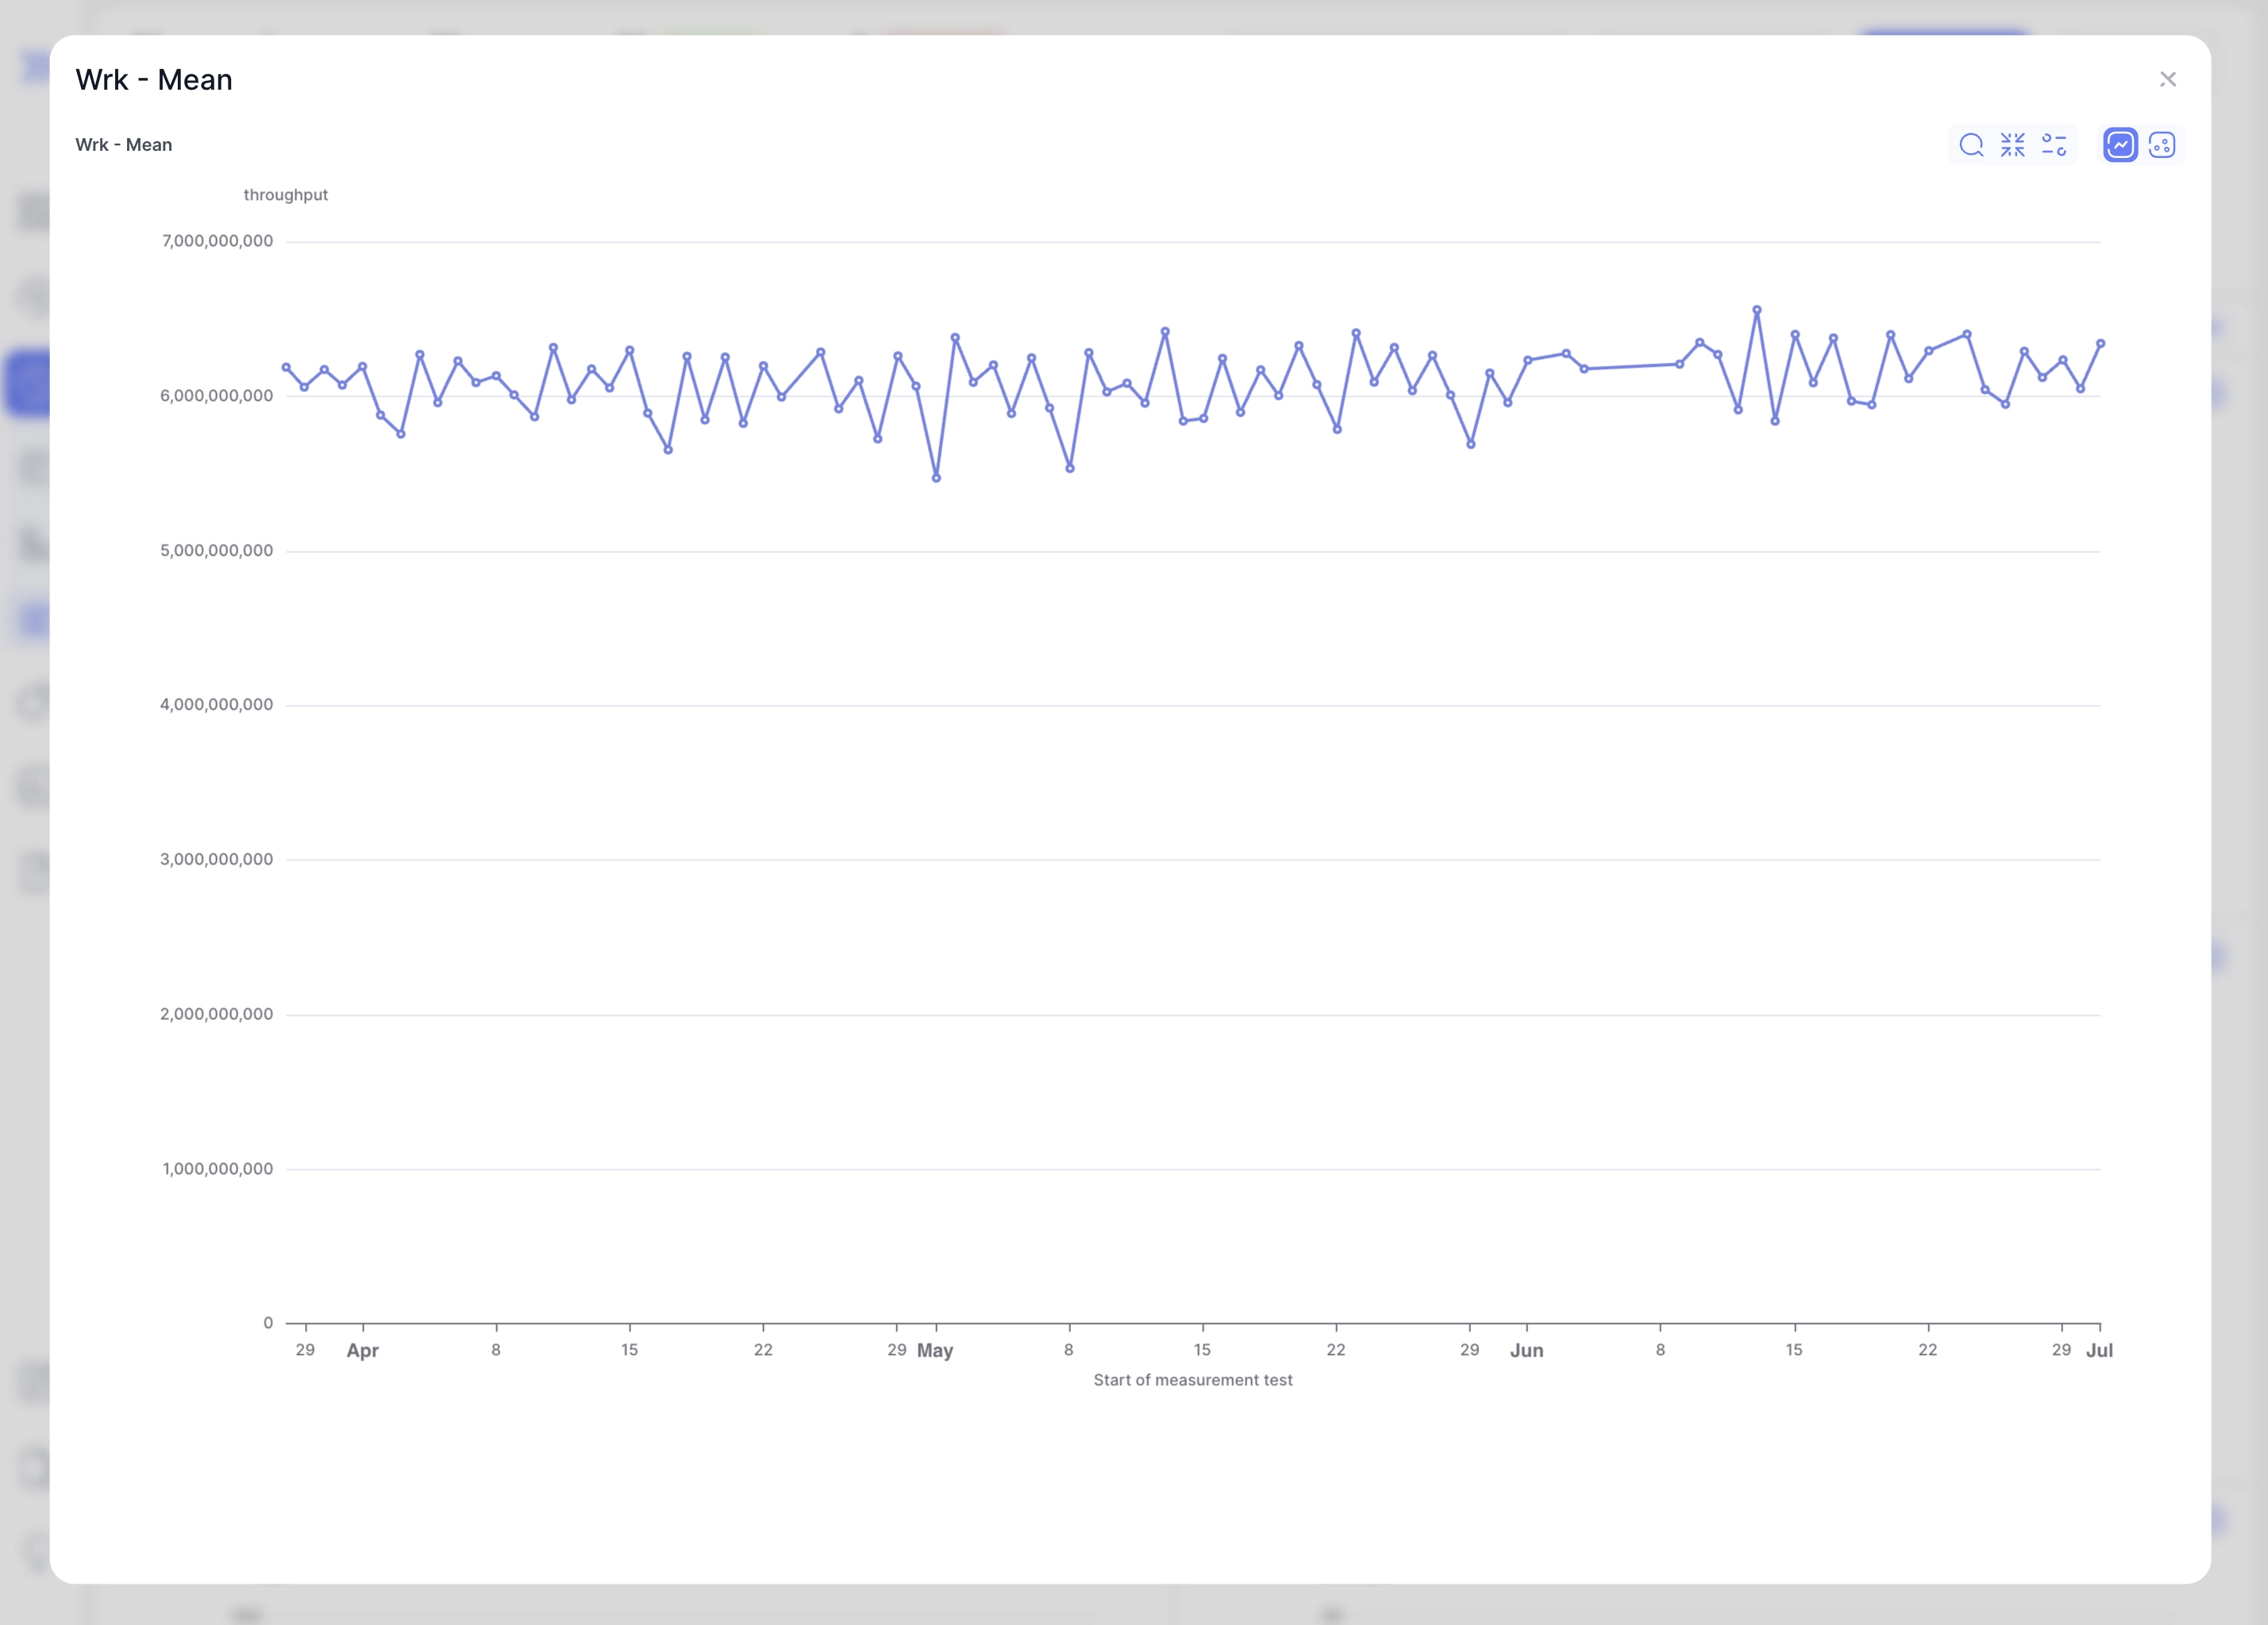Click the magnifying glass zoom icon

coord(1972,145)
